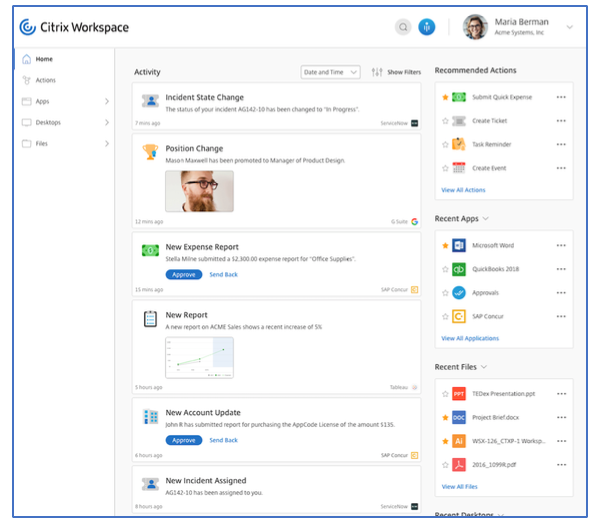The width and height of the screenshot is (599, 529).
Task: Click the SAP Concur app icon
Action: 458,316
